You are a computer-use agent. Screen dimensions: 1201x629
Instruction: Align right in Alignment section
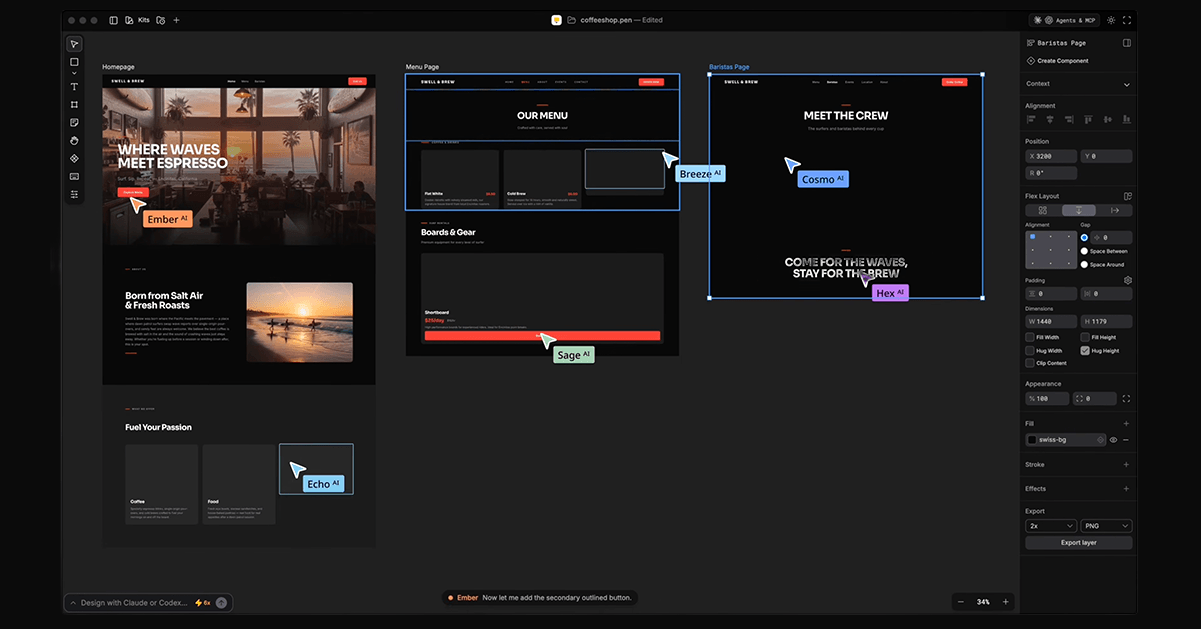tap(1069, 120)
